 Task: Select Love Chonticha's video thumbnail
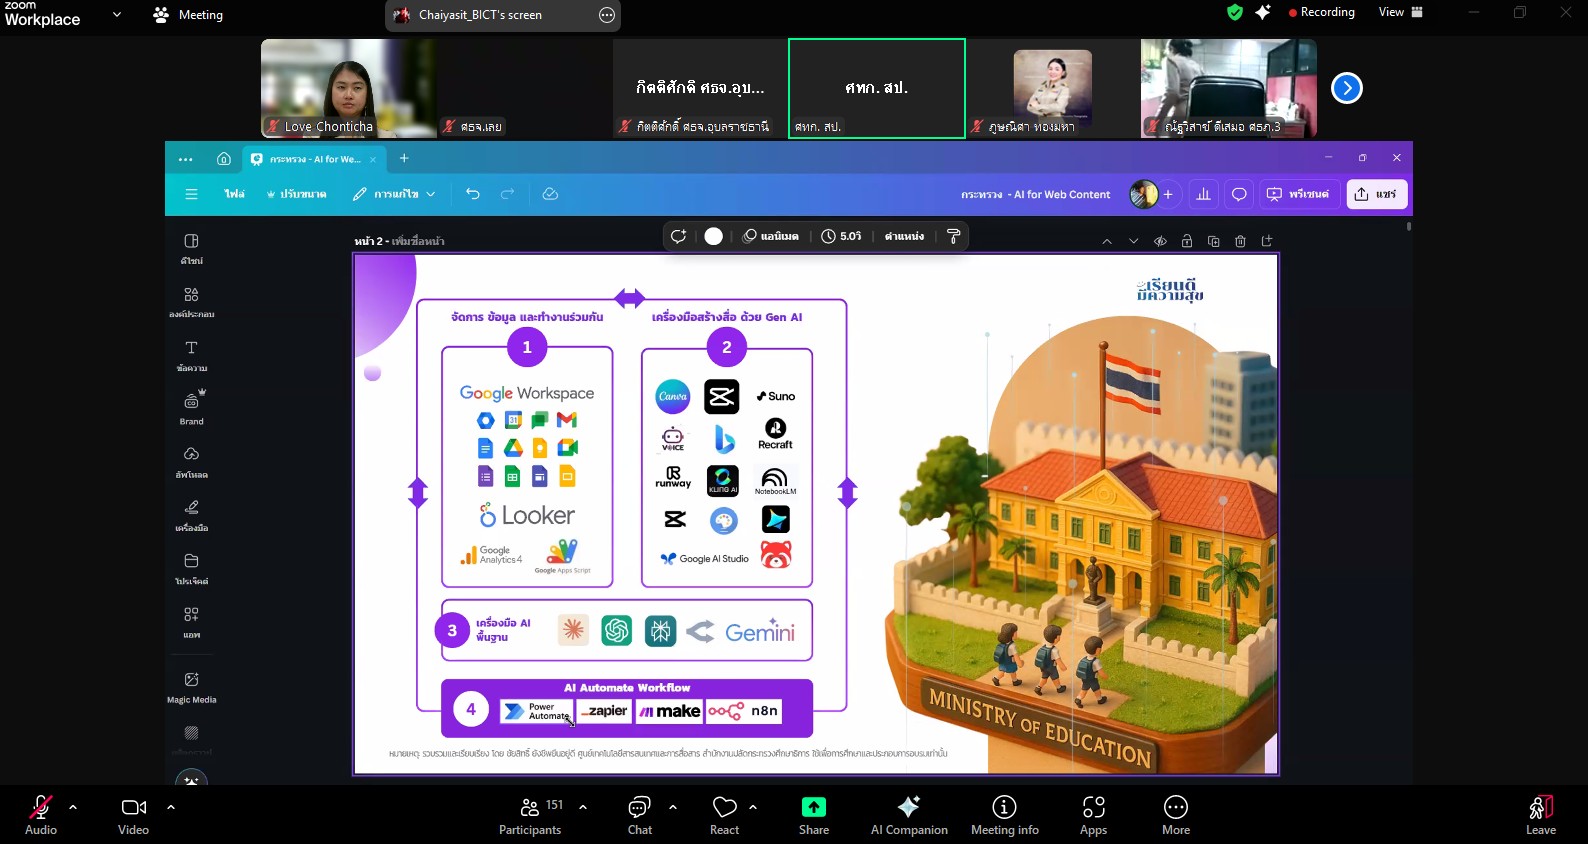348,88
